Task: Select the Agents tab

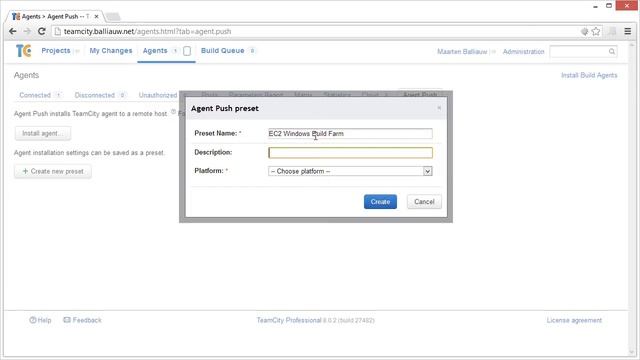Action: [155, 51]
